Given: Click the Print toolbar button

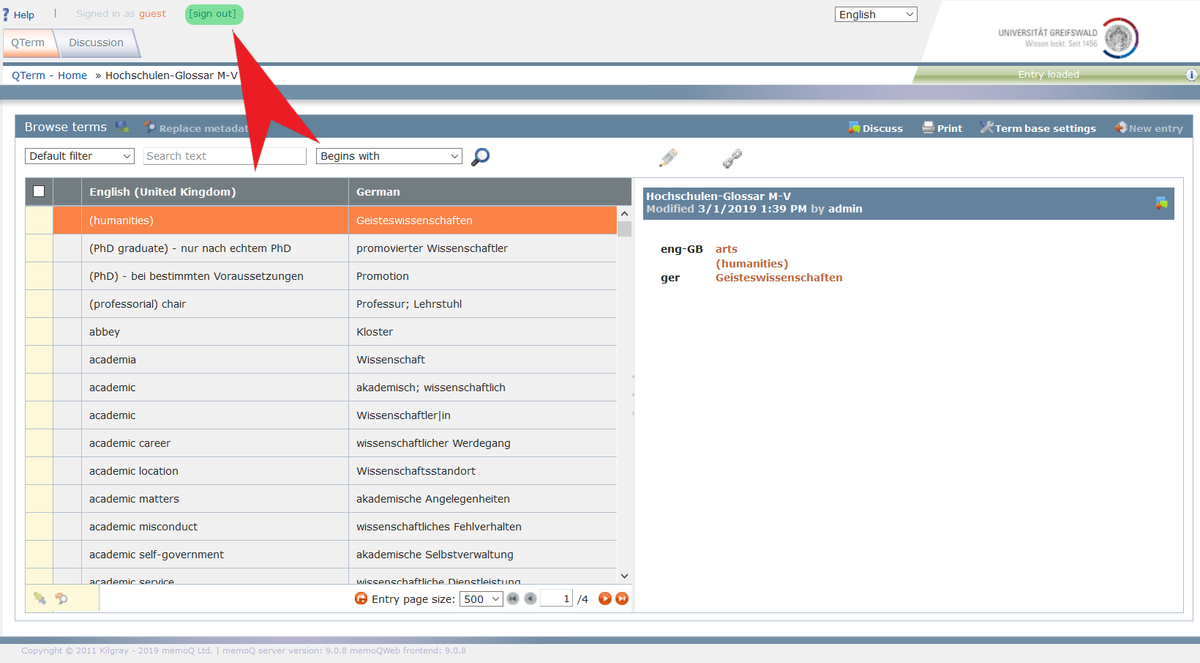Looking at the screenshot, I should [941, 128].
